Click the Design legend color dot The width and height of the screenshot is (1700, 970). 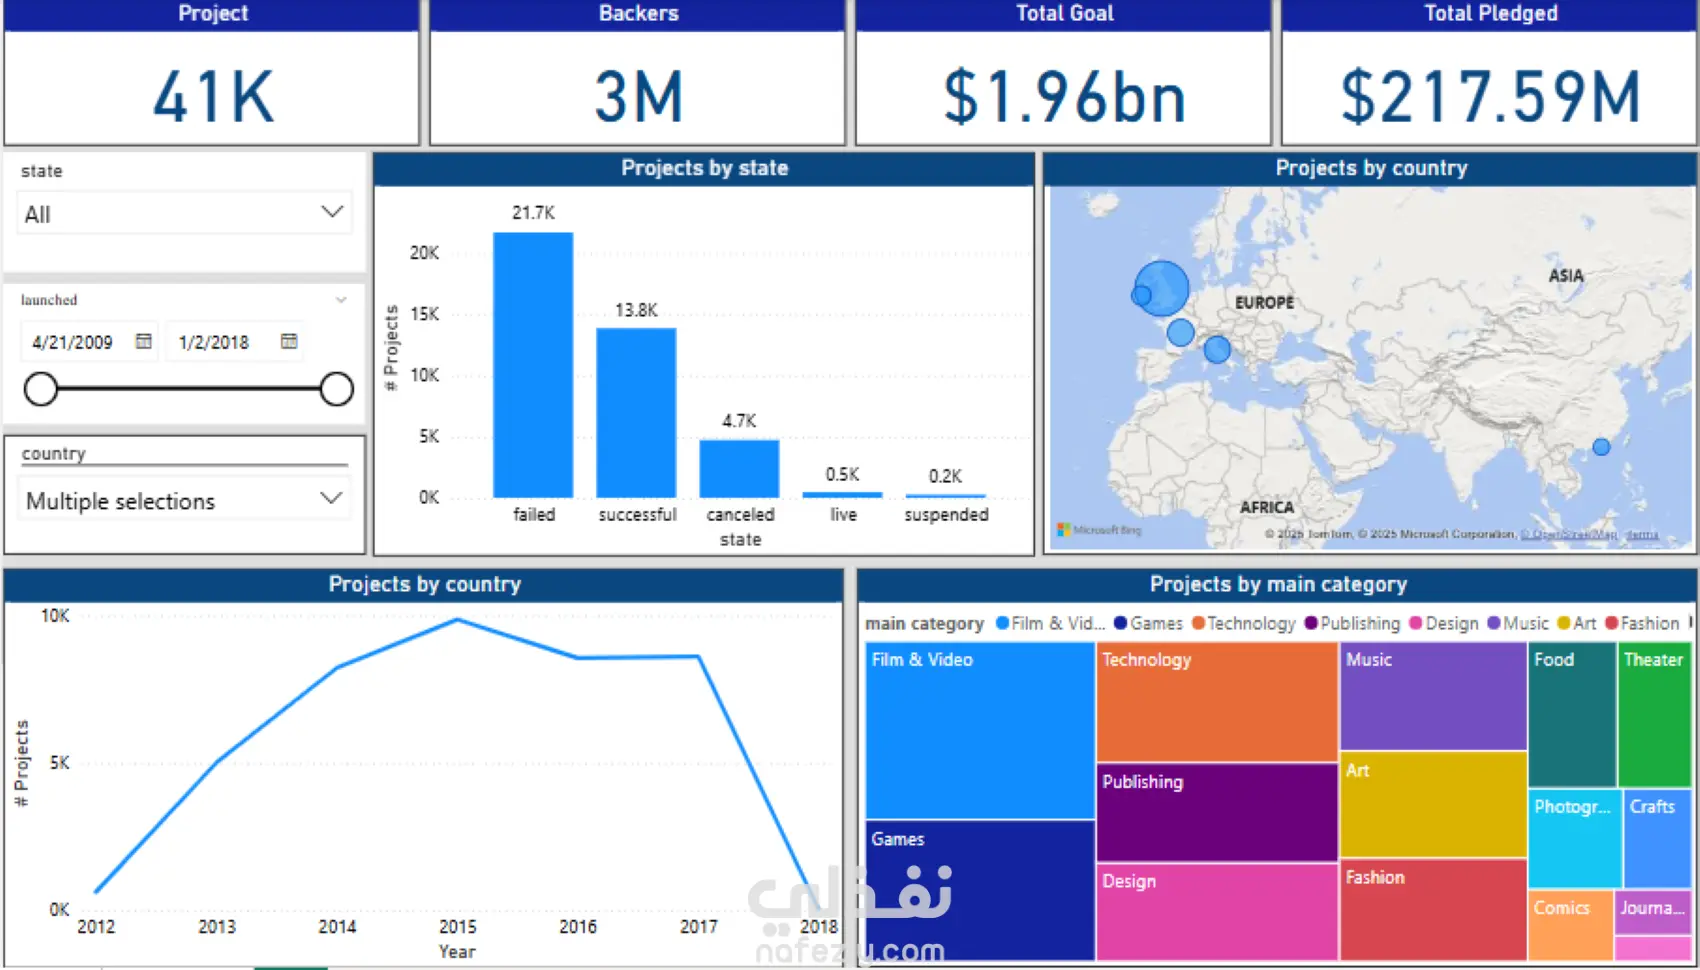1416,623
